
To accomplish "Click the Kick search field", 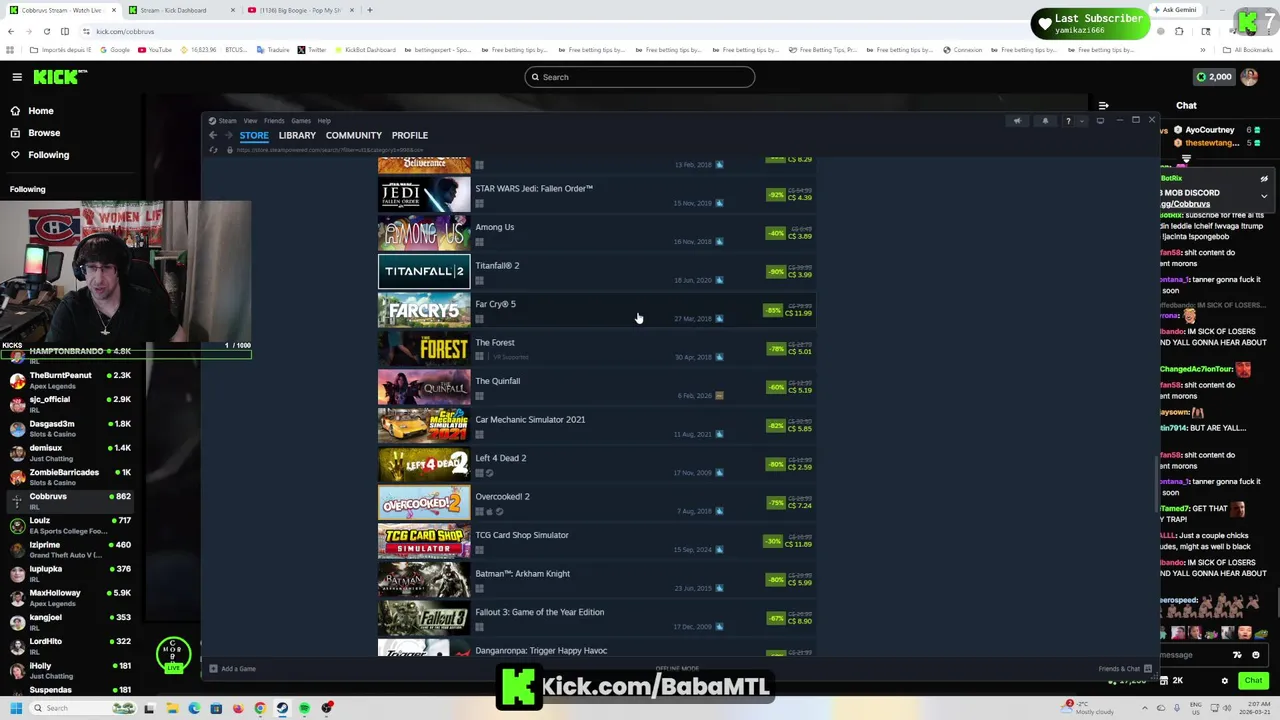I will tap(640, 77).
